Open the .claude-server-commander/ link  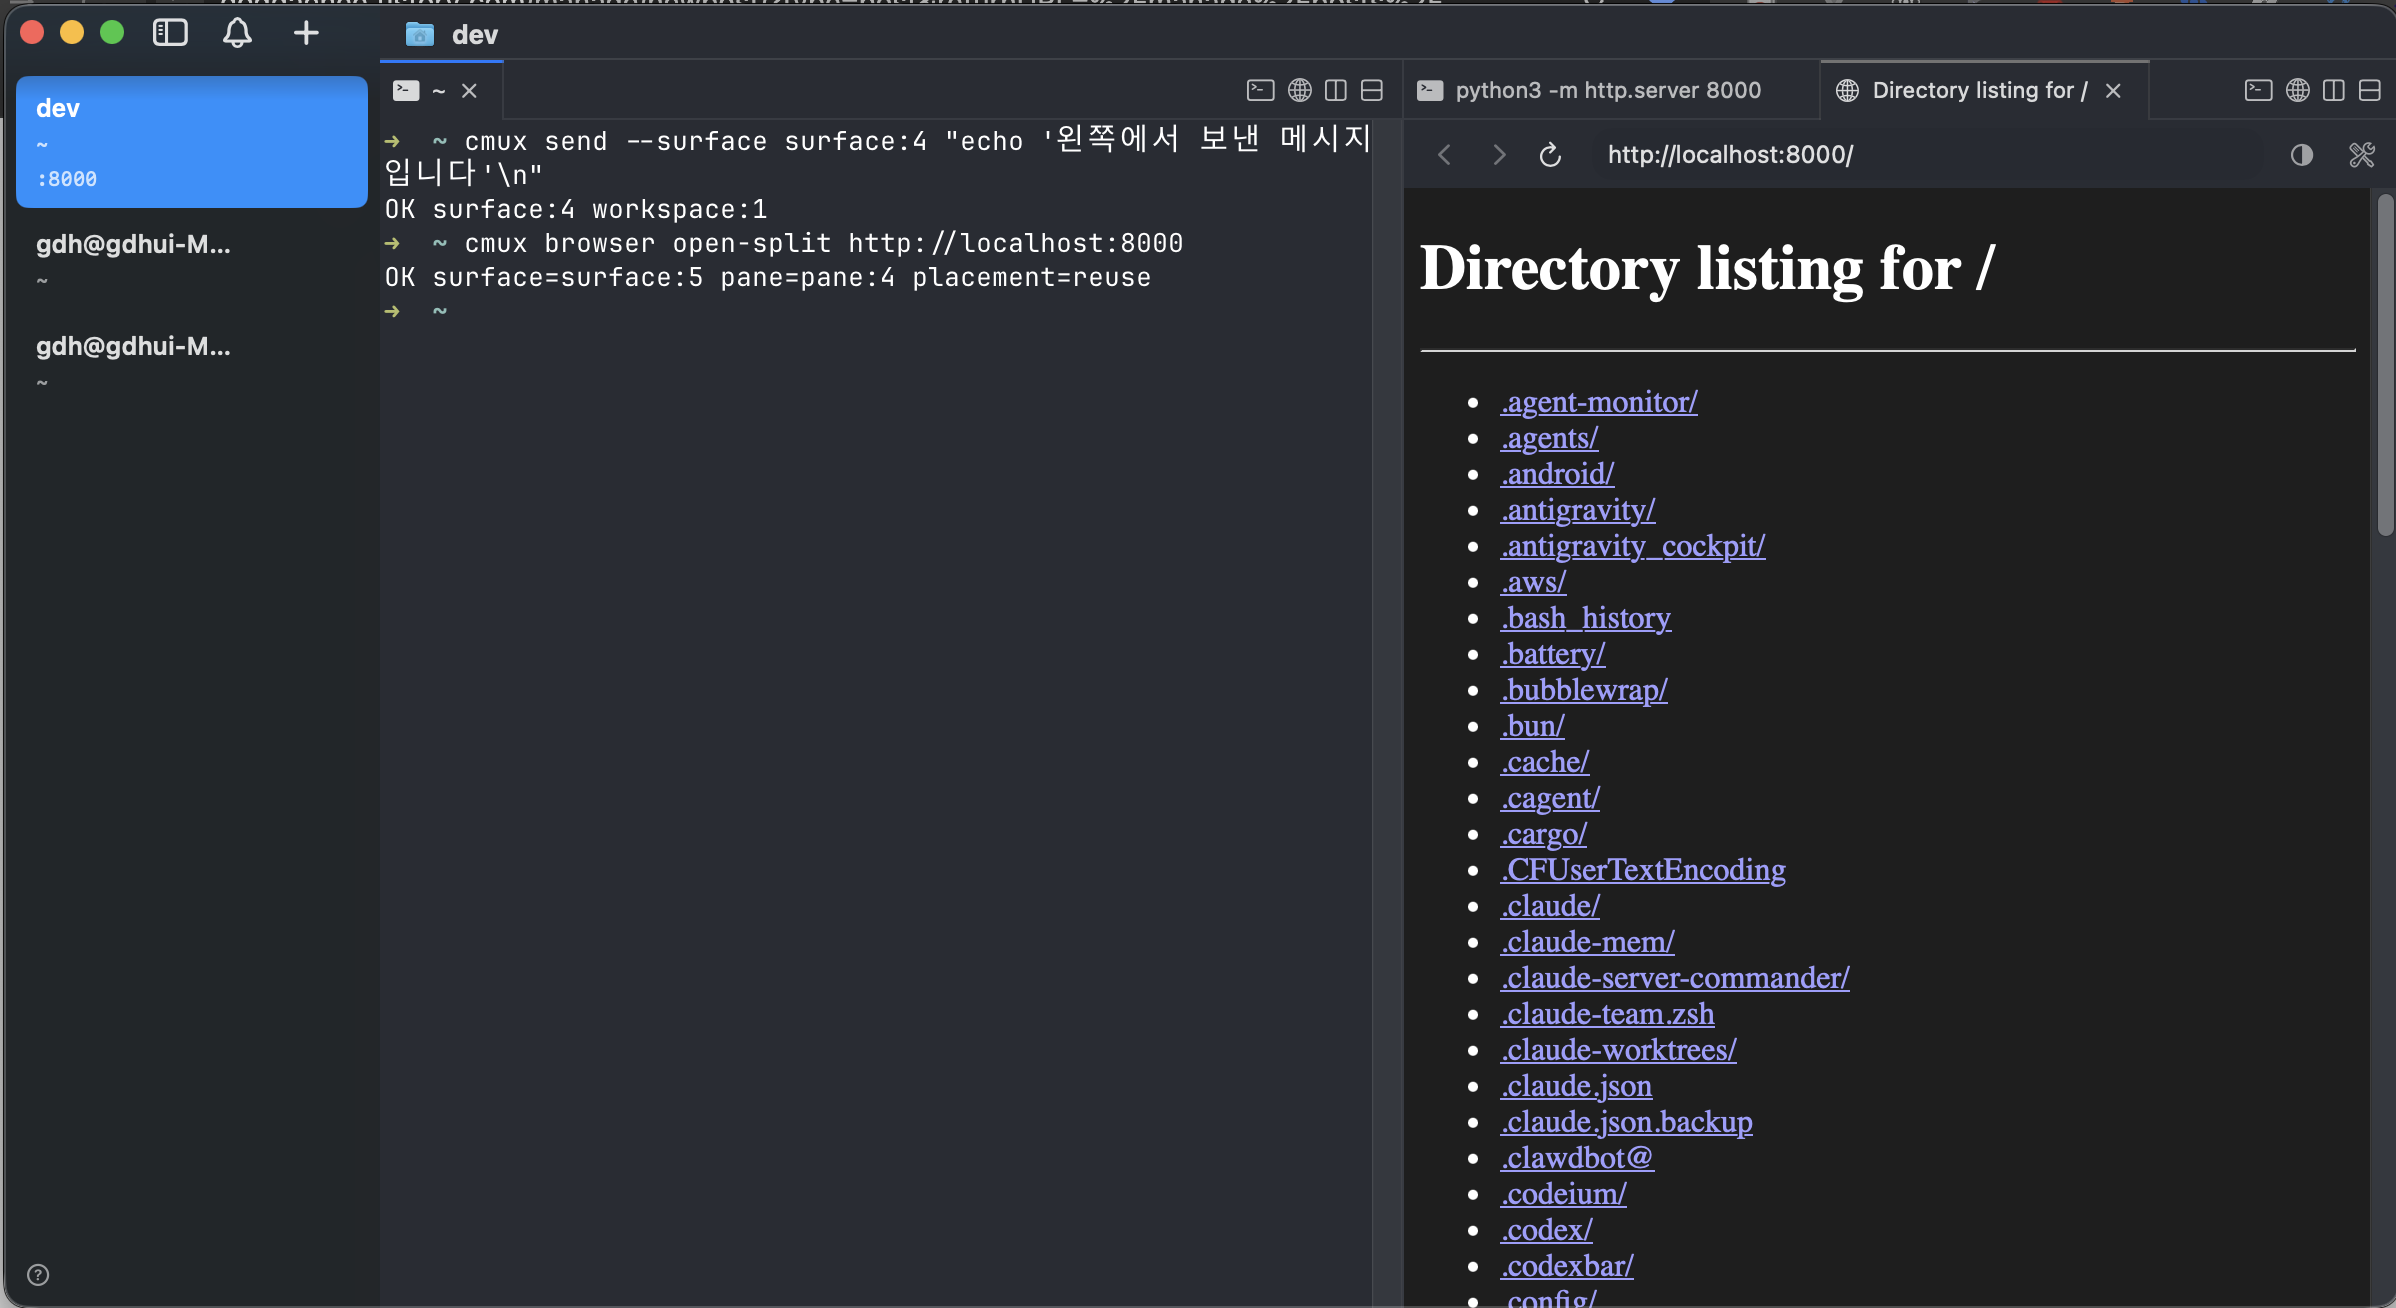pyautogui.click(x=1674, y=977)
